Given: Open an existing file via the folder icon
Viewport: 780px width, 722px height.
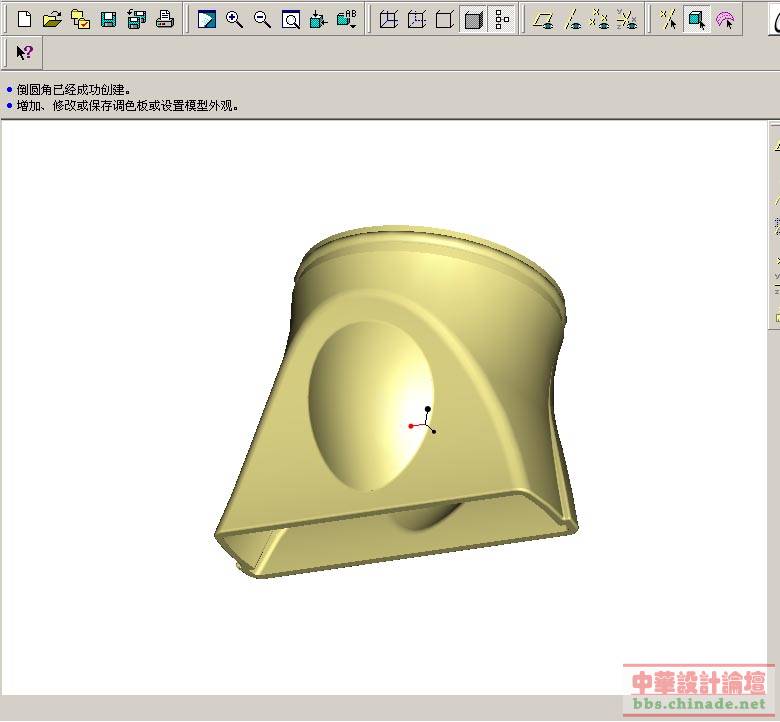Looking at the screenshot, I should point(52,19).
